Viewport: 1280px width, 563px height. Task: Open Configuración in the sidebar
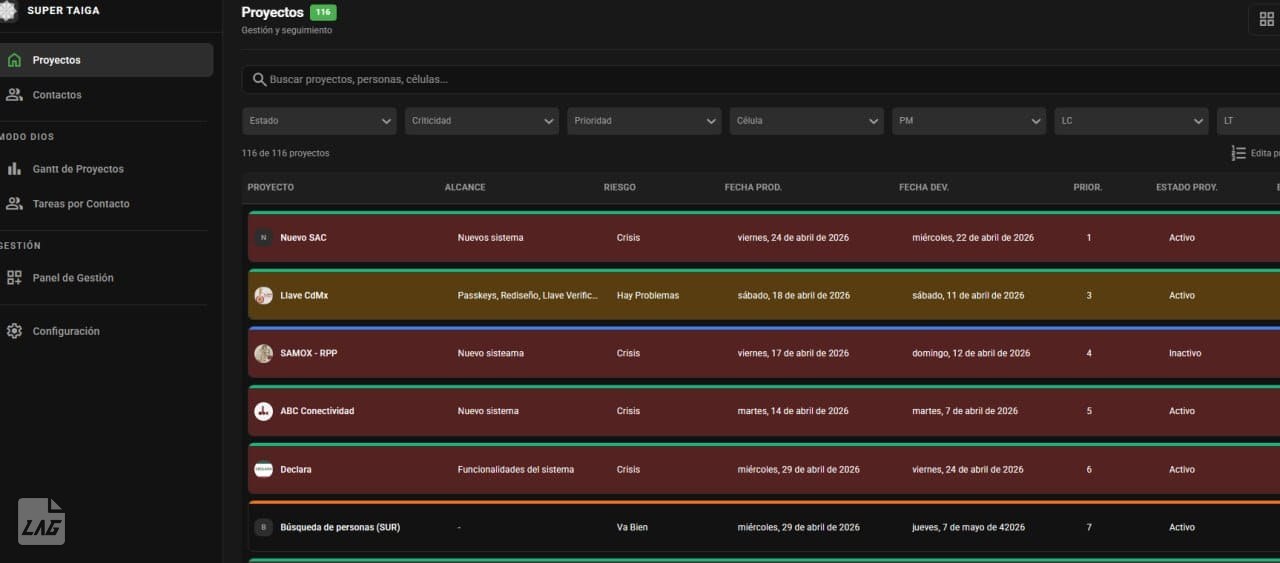[106, 331]
